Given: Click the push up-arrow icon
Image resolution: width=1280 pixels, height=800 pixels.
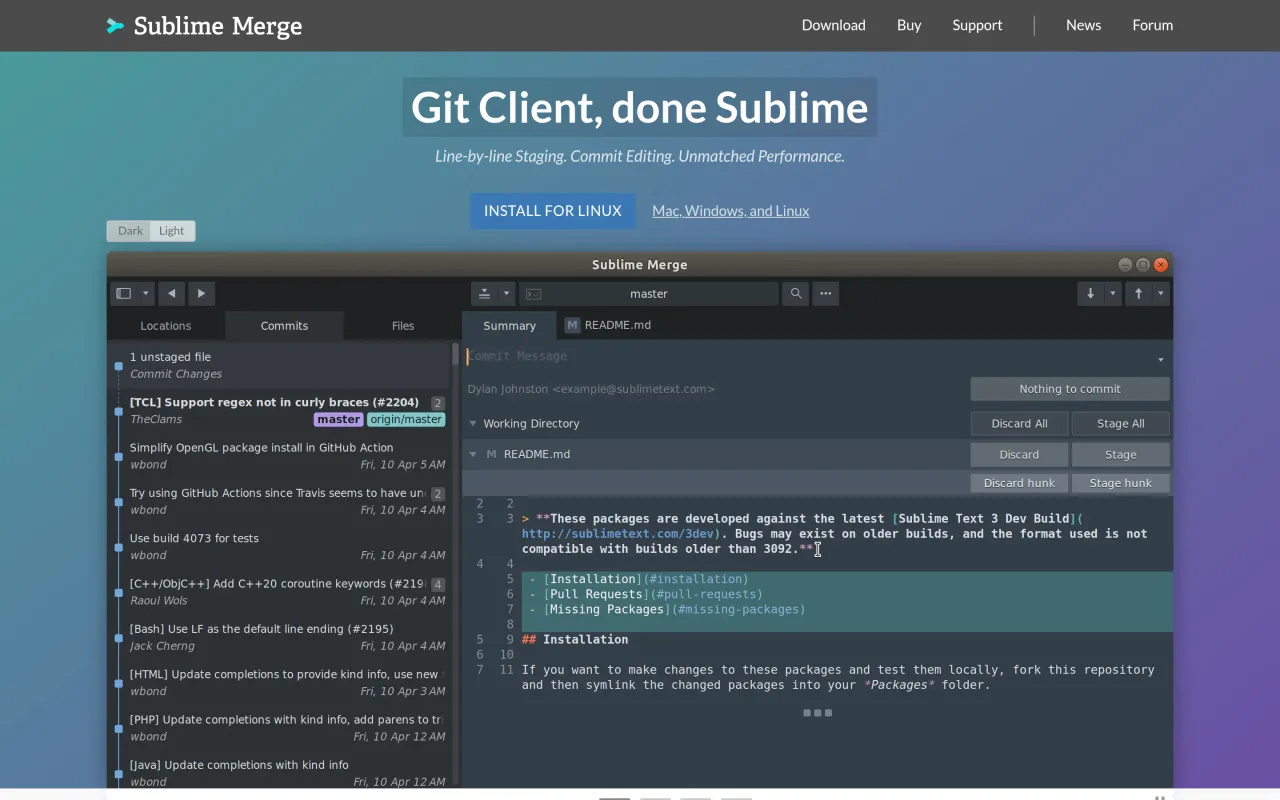Looking at the screenshot, I should 1138,294.
